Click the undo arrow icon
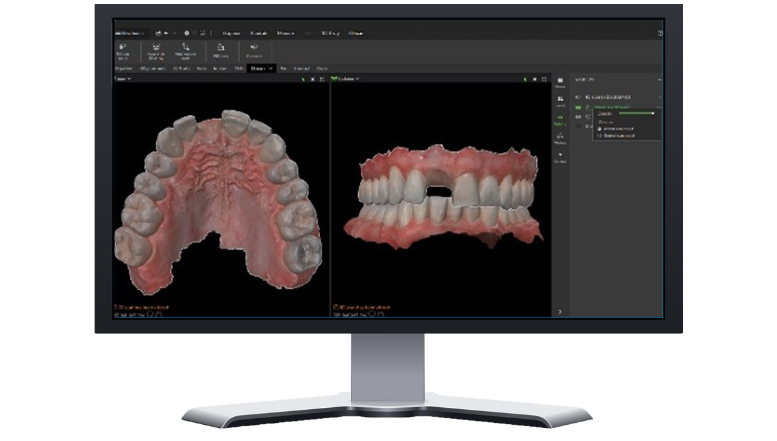777x441 pixels. 166,33
